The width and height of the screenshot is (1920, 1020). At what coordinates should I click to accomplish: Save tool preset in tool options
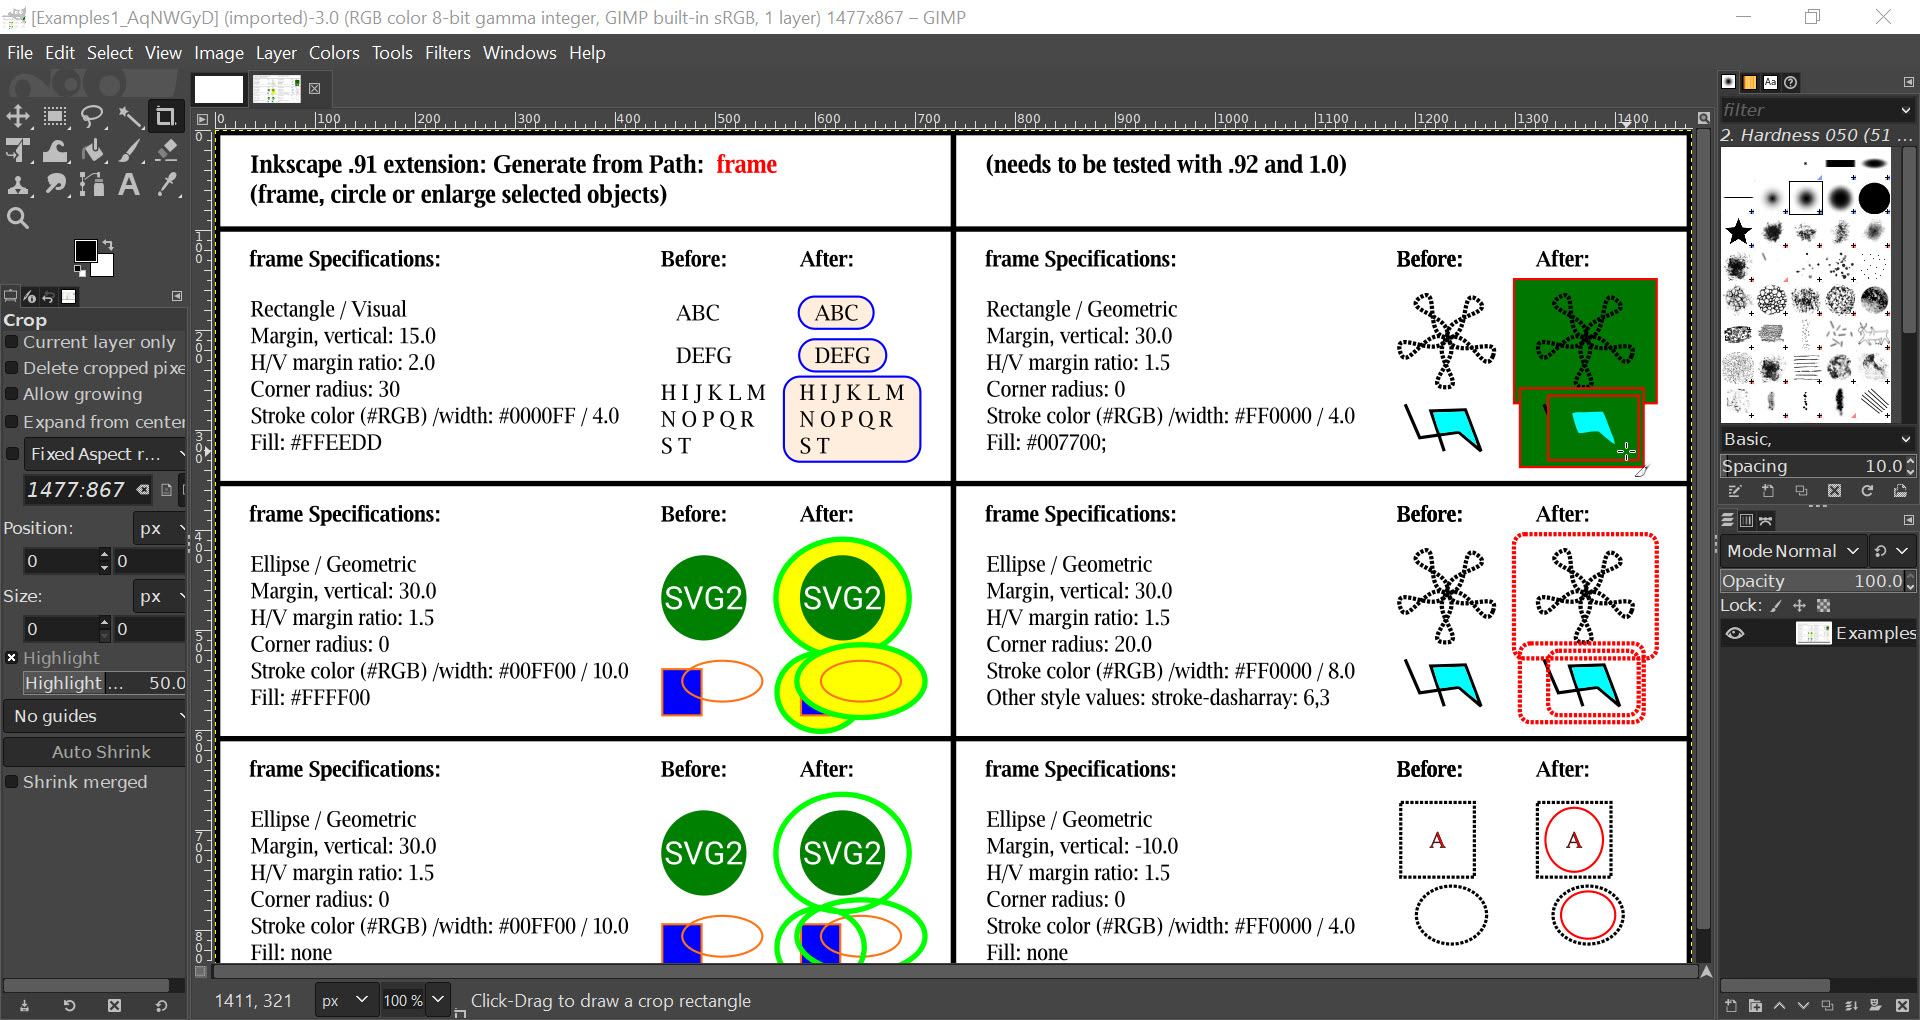point(24,1005)
